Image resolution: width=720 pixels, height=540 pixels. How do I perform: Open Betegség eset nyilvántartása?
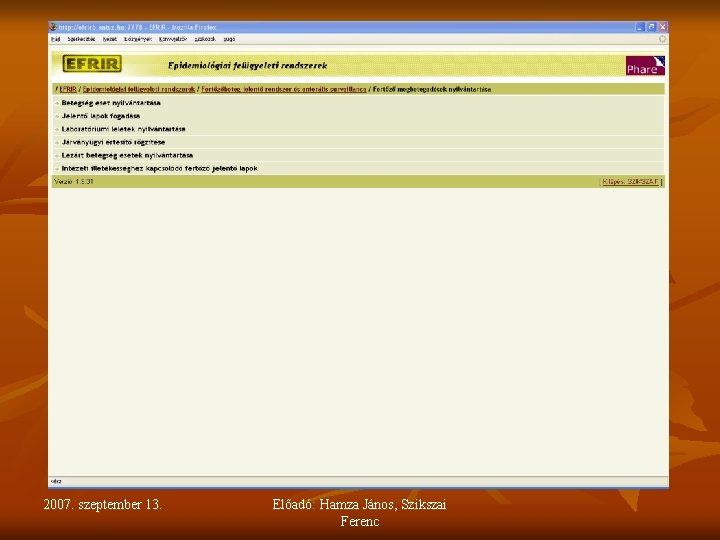pyautogui.click(x=111, y=103)
